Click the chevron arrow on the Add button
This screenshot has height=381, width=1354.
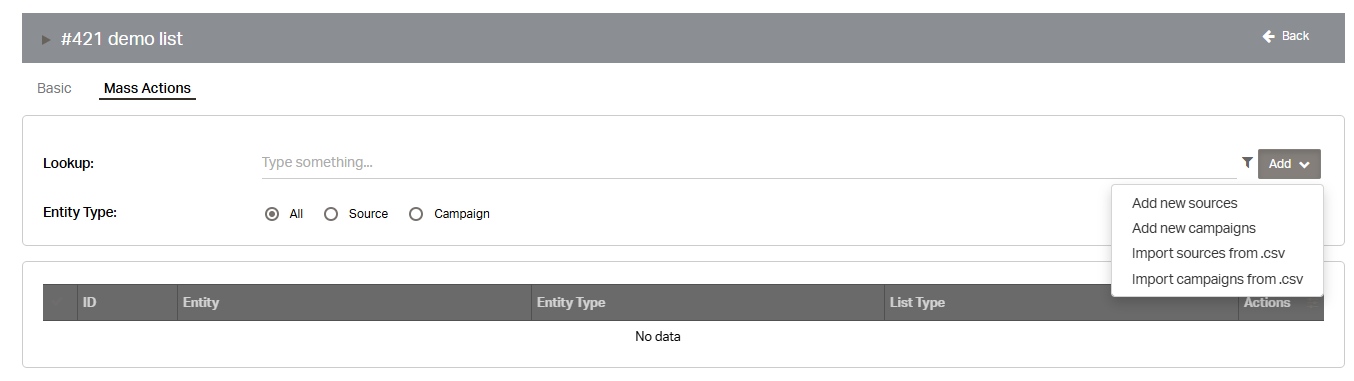tap(1304, 165)
